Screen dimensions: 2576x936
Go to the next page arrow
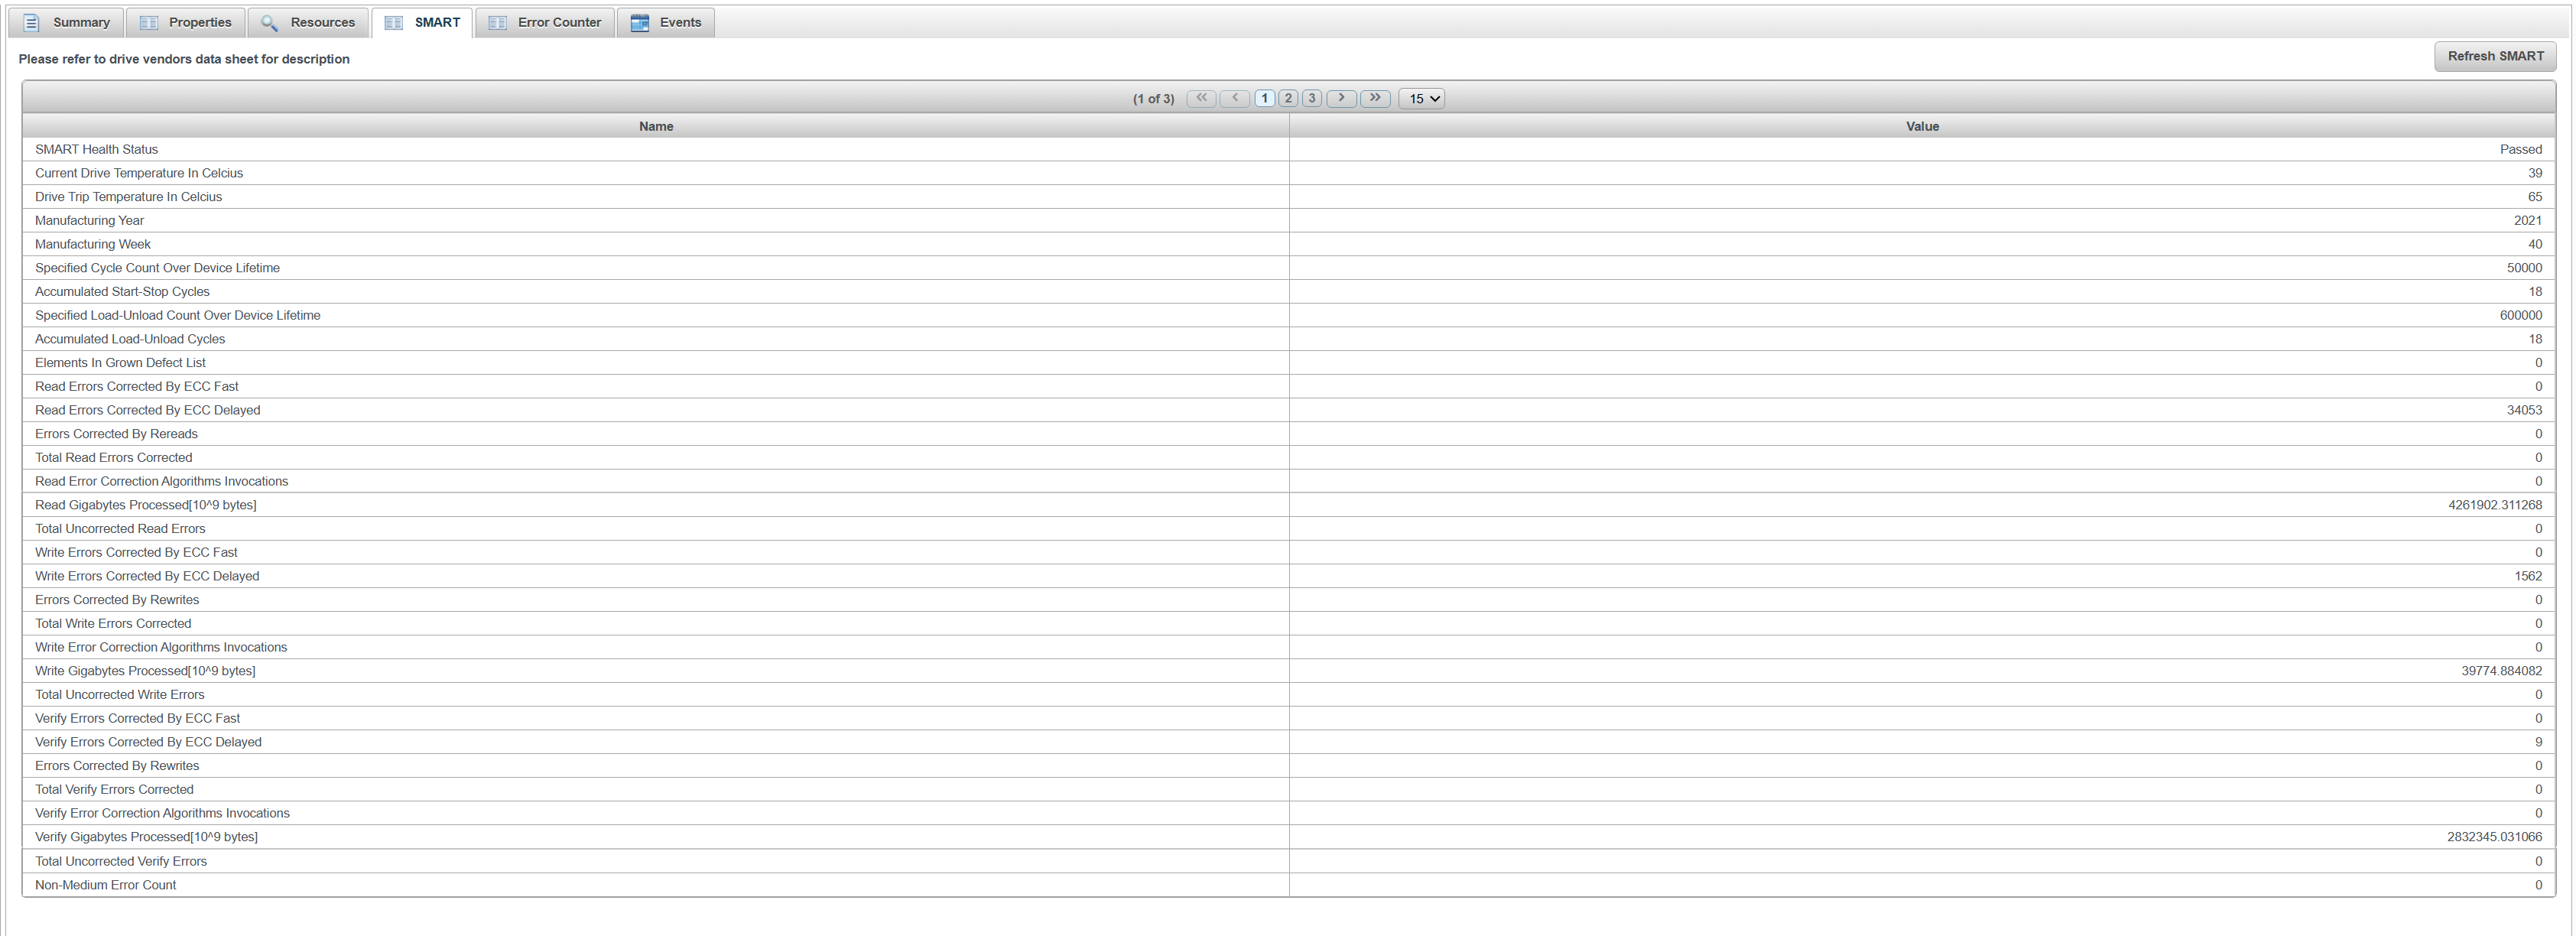pos(1341,98)
